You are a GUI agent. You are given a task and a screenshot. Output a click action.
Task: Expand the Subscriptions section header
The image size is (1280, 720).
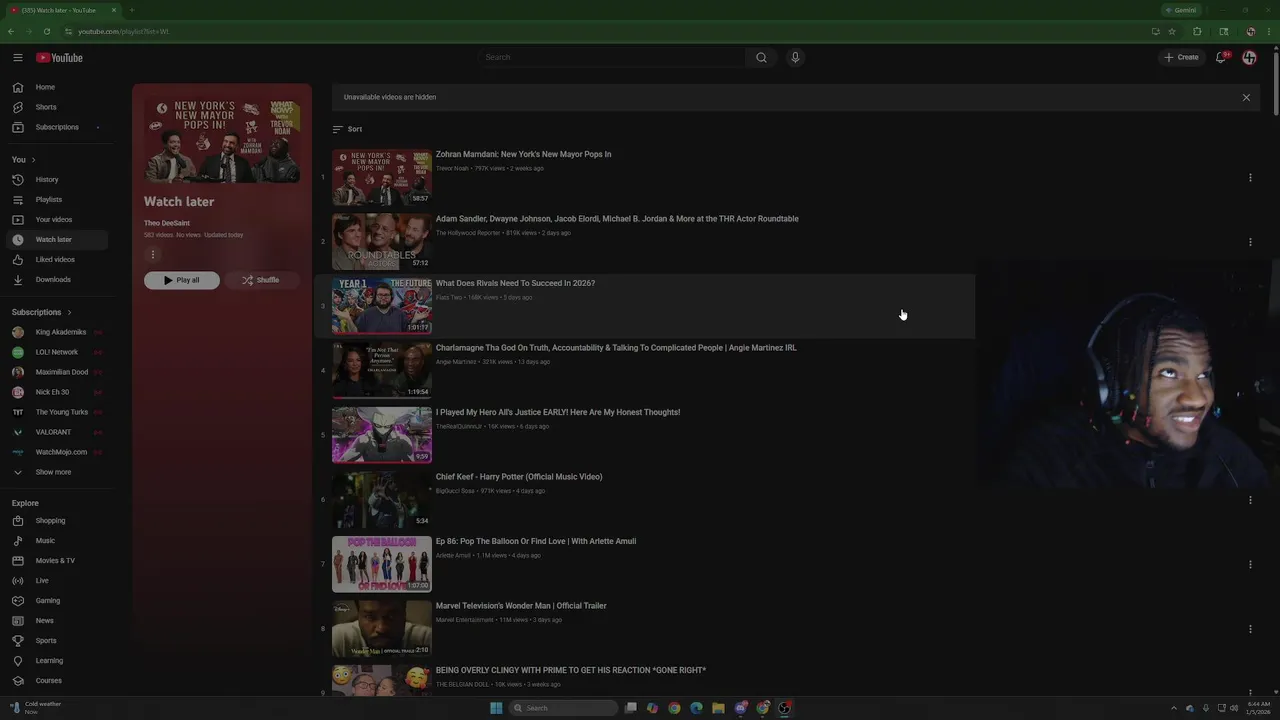[42, 312]
